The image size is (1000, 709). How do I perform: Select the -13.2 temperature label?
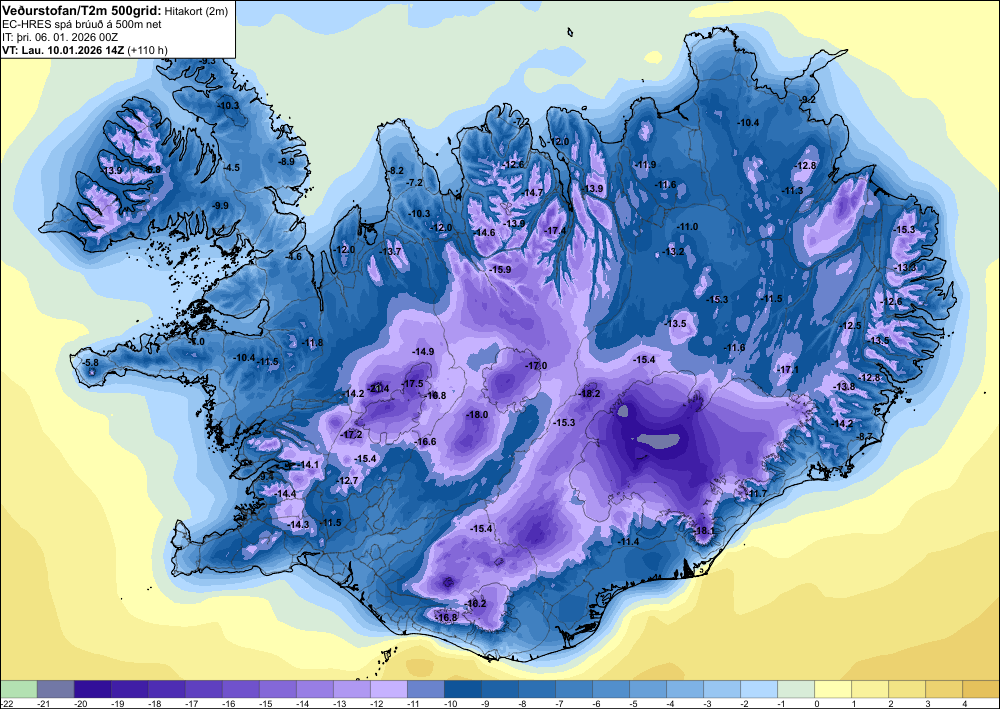click(x=673, y=251)
